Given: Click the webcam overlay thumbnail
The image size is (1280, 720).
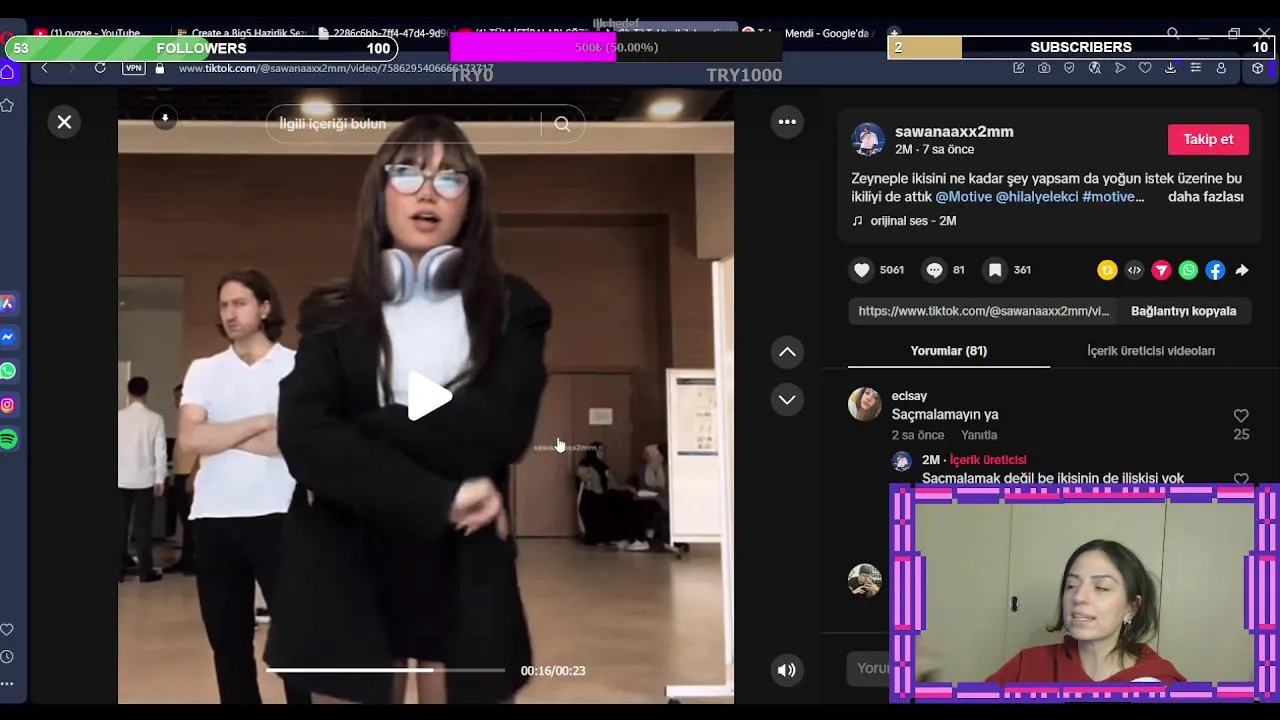Looking at the screenshot, I should [x=1084, y=594].
